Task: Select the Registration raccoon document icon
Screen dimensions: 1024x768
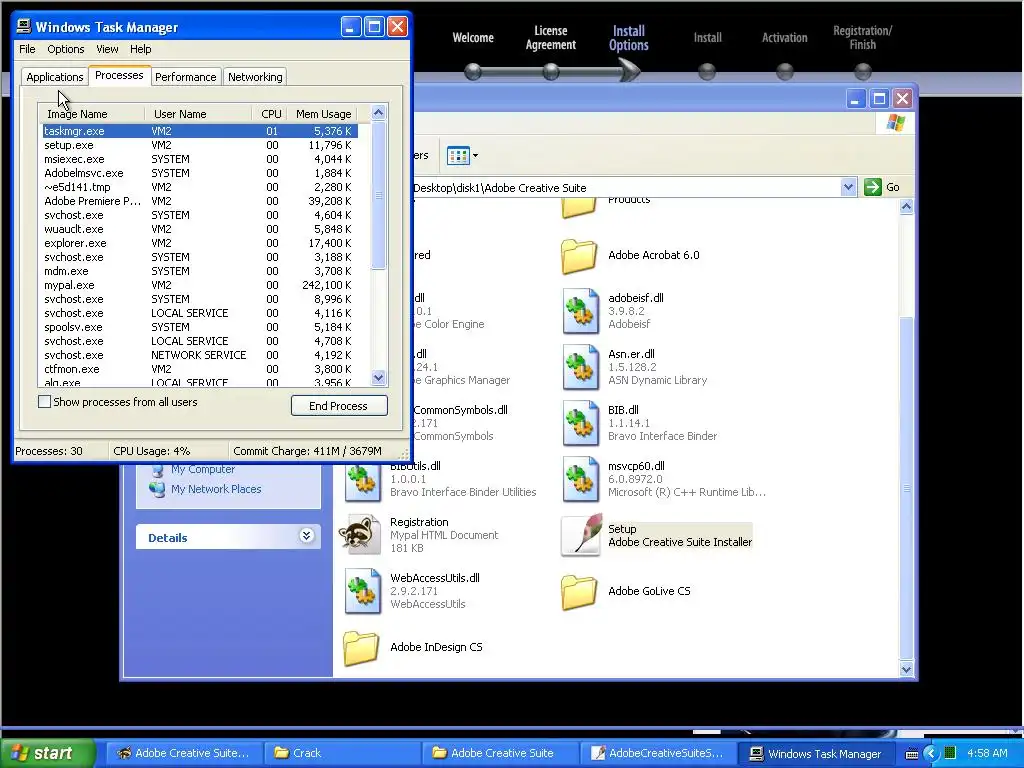Action: (x=360, y=534)
